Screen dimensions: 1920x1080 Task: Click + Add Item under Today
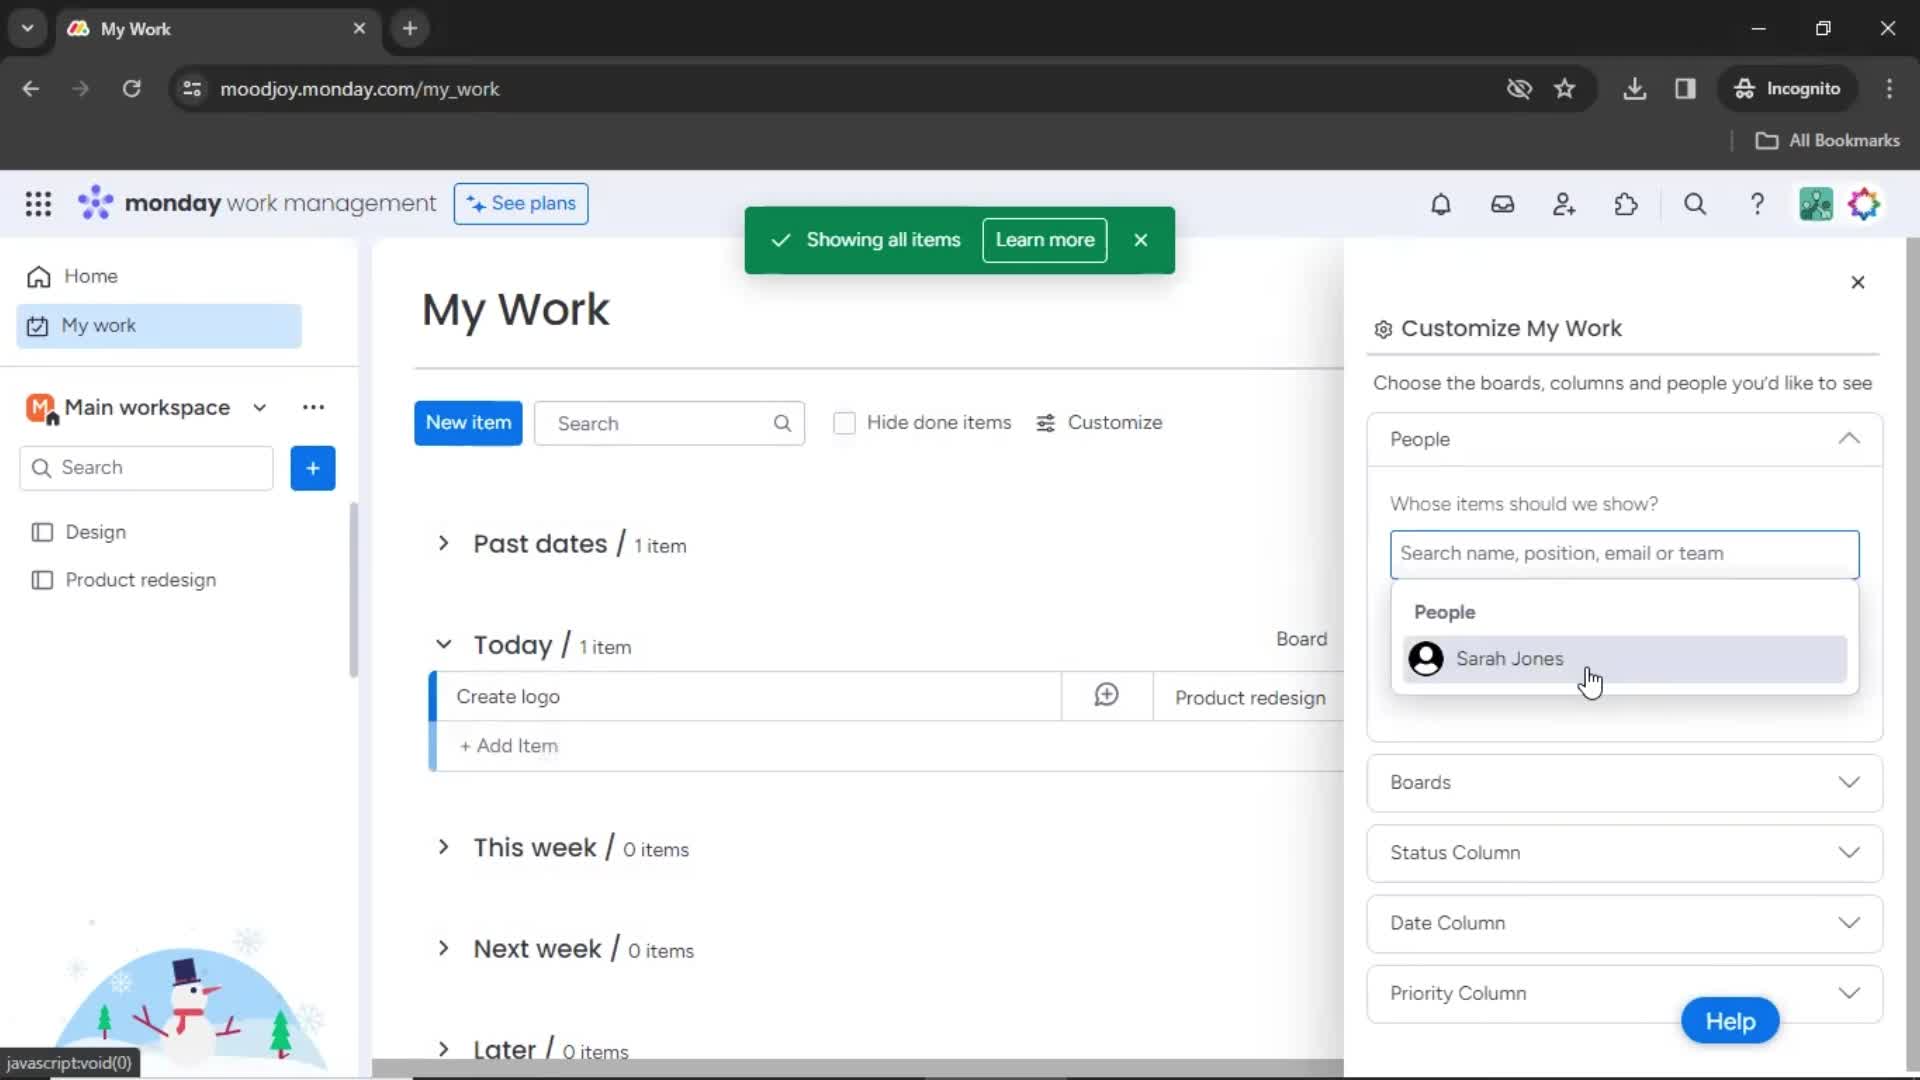coord(508,746)
